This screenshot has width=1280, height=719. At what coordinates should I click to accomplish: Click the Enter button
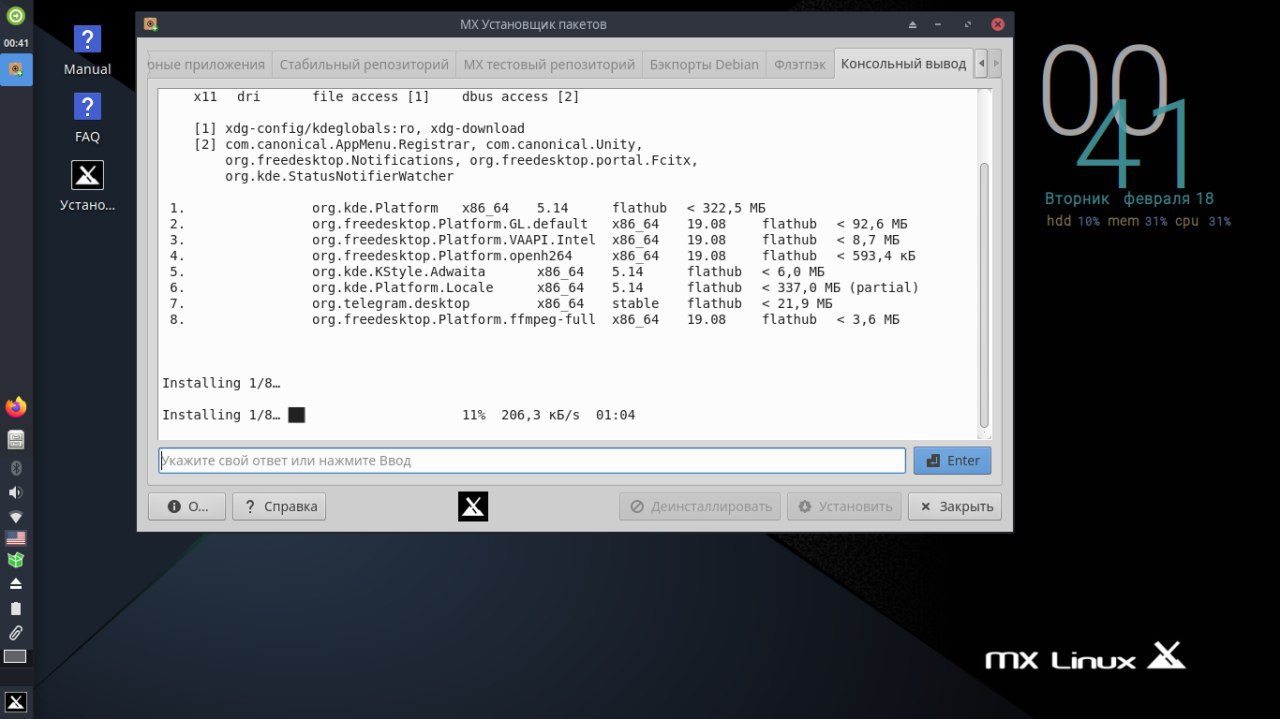pyautogui.click(x=952, y=460)
